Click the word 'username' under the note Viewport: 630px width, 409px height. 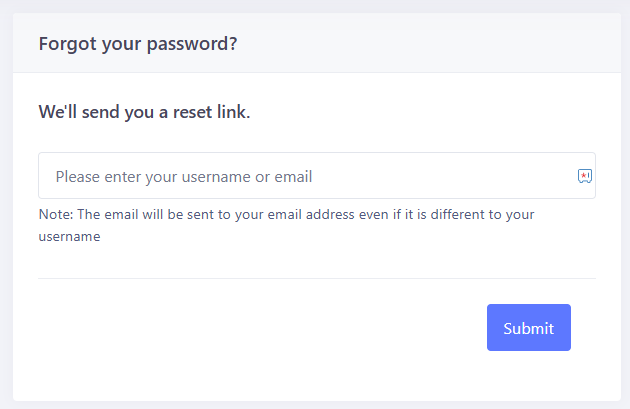click(69, 236)
